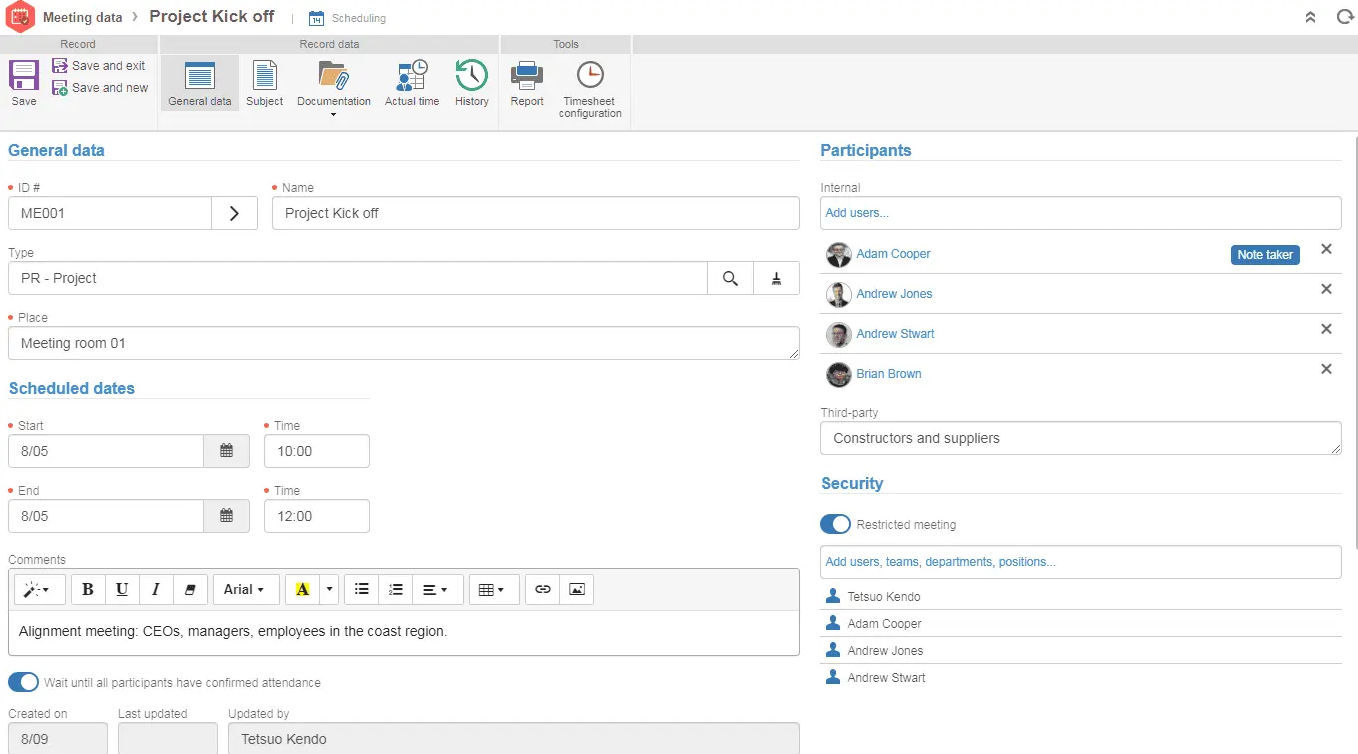Toggle waiting for participants attendance confirmation
Viewport: 1358px width, 754px height.
pyautogui.click(x=22, y=682)
